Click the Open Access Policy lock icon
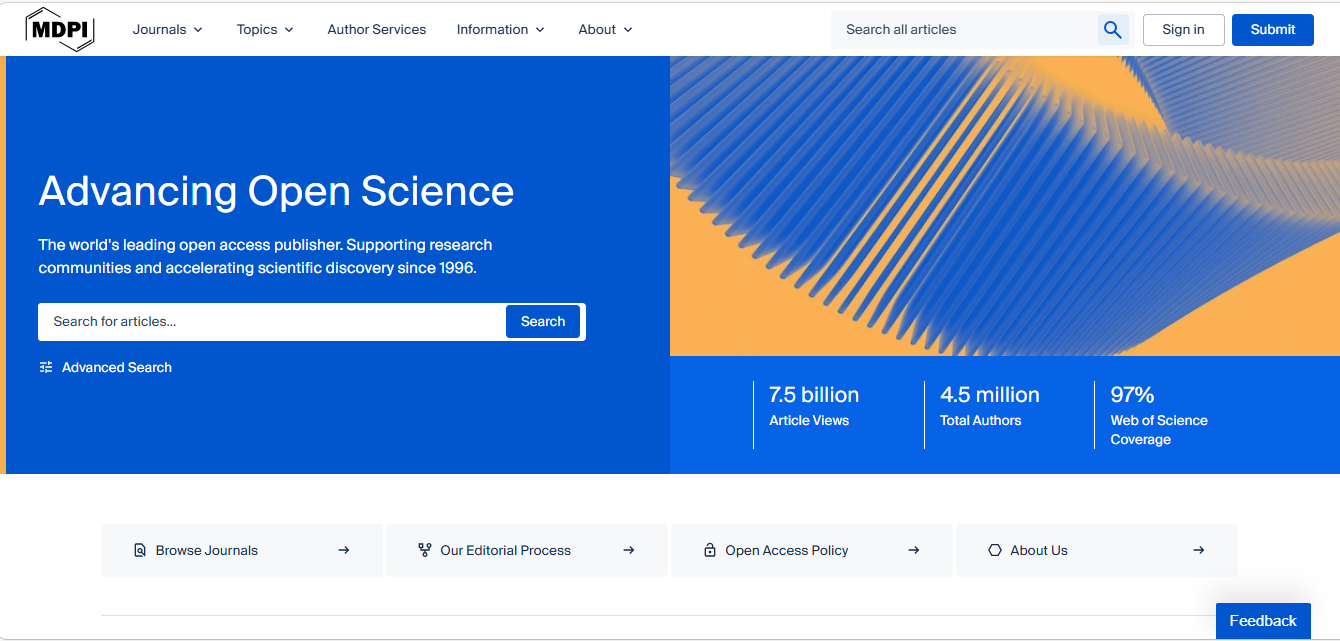The height and width of the screenshot is (641, 1340). click(710, 549)
